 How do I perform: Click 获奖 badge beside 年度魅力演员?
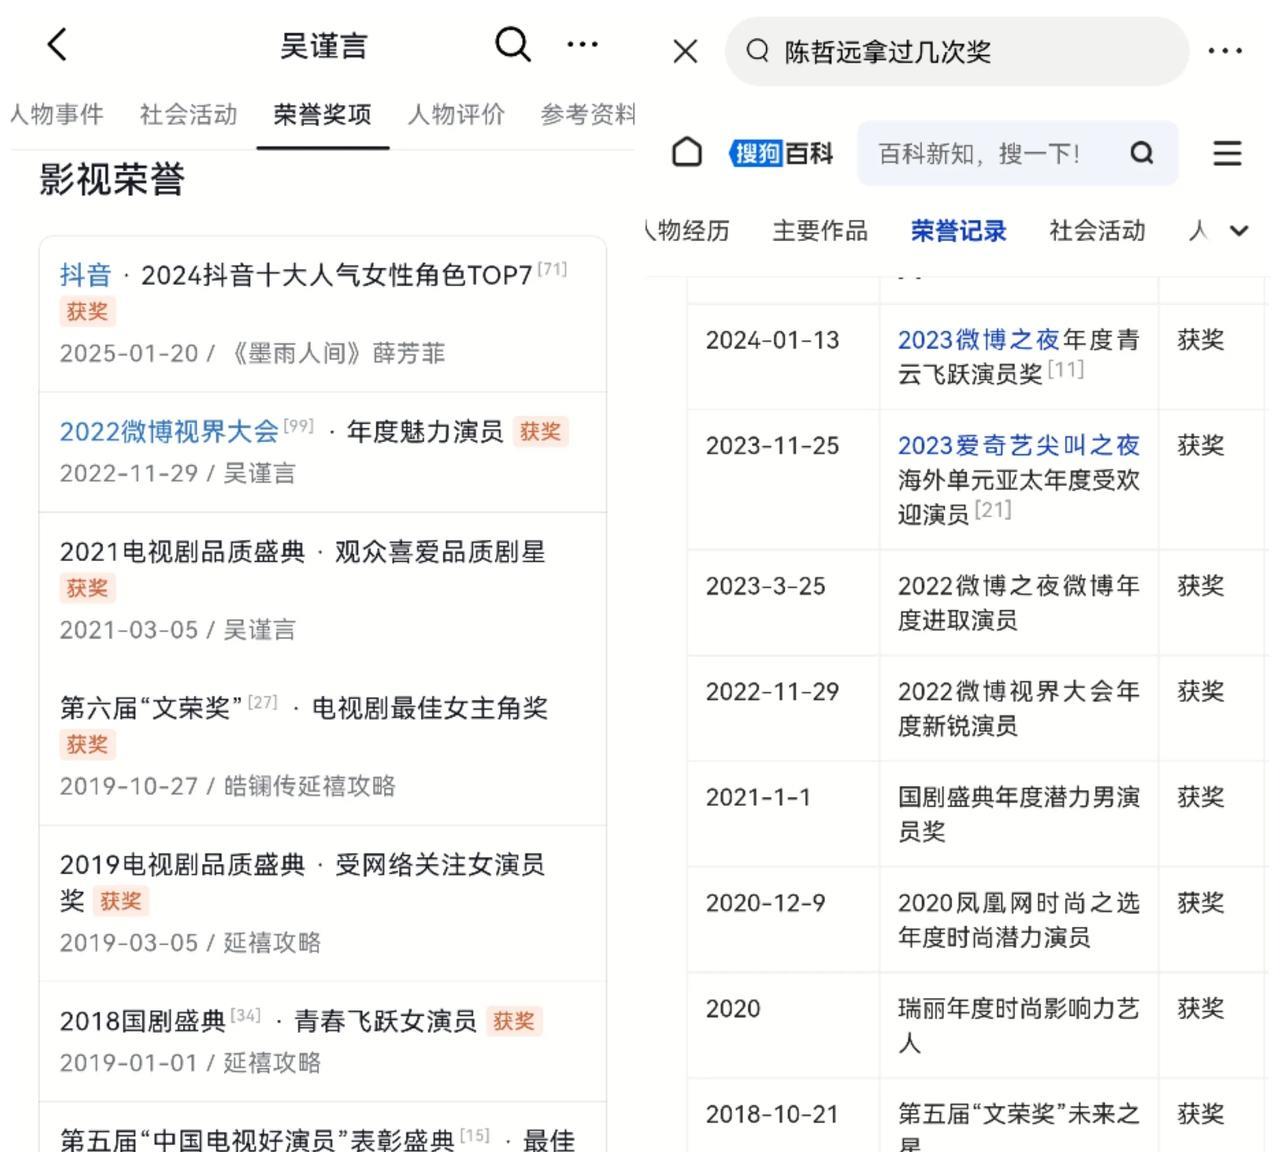point(540,432)
